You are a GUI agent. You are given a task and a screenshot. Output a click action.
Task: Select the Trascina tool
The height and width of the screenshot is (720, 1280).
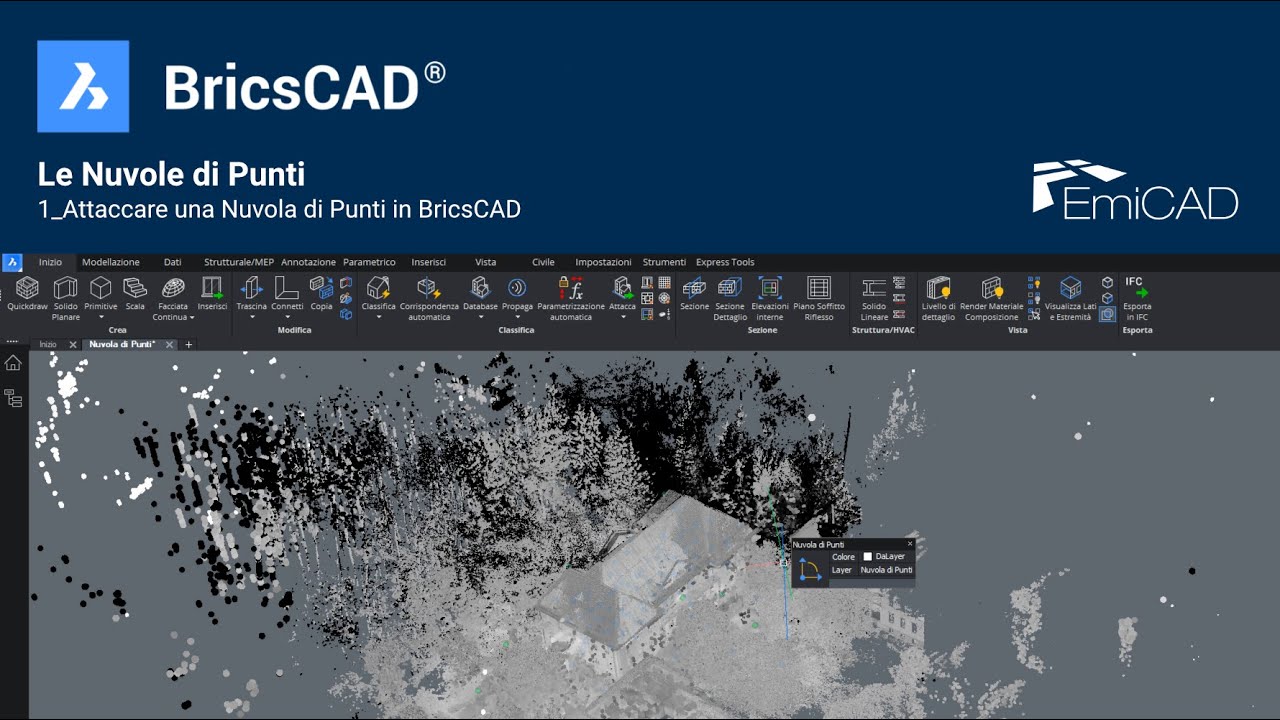point(252,295)
